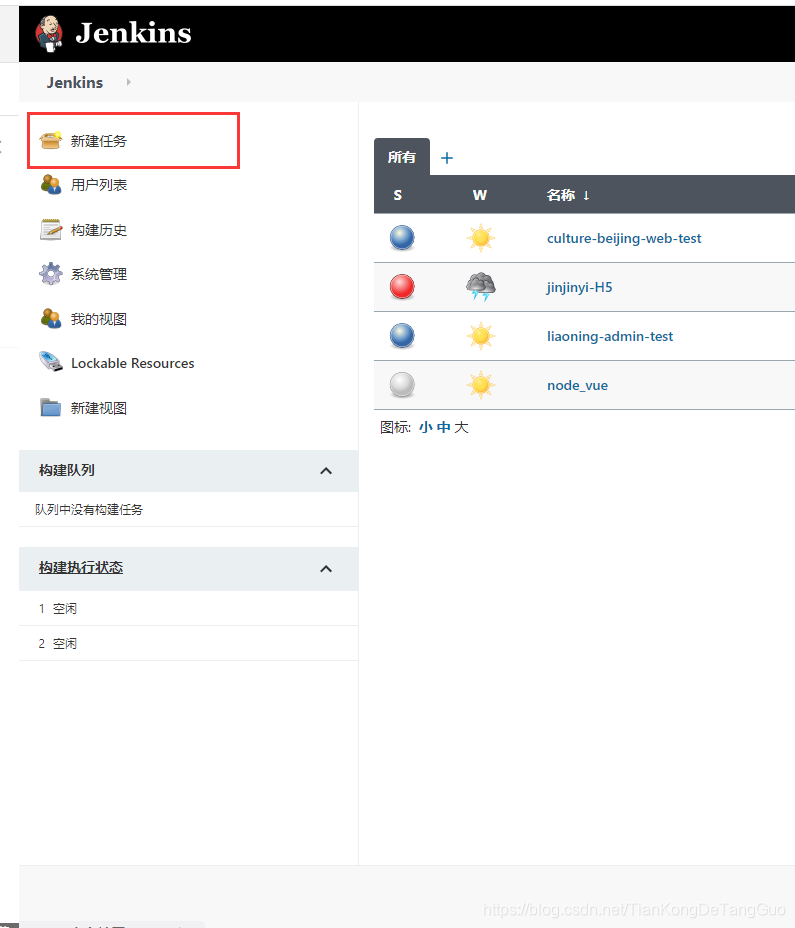Viewport: 795px width, 928px height.
Task: Click the 新建视图 folder icon
Action: tap(50, 407)
